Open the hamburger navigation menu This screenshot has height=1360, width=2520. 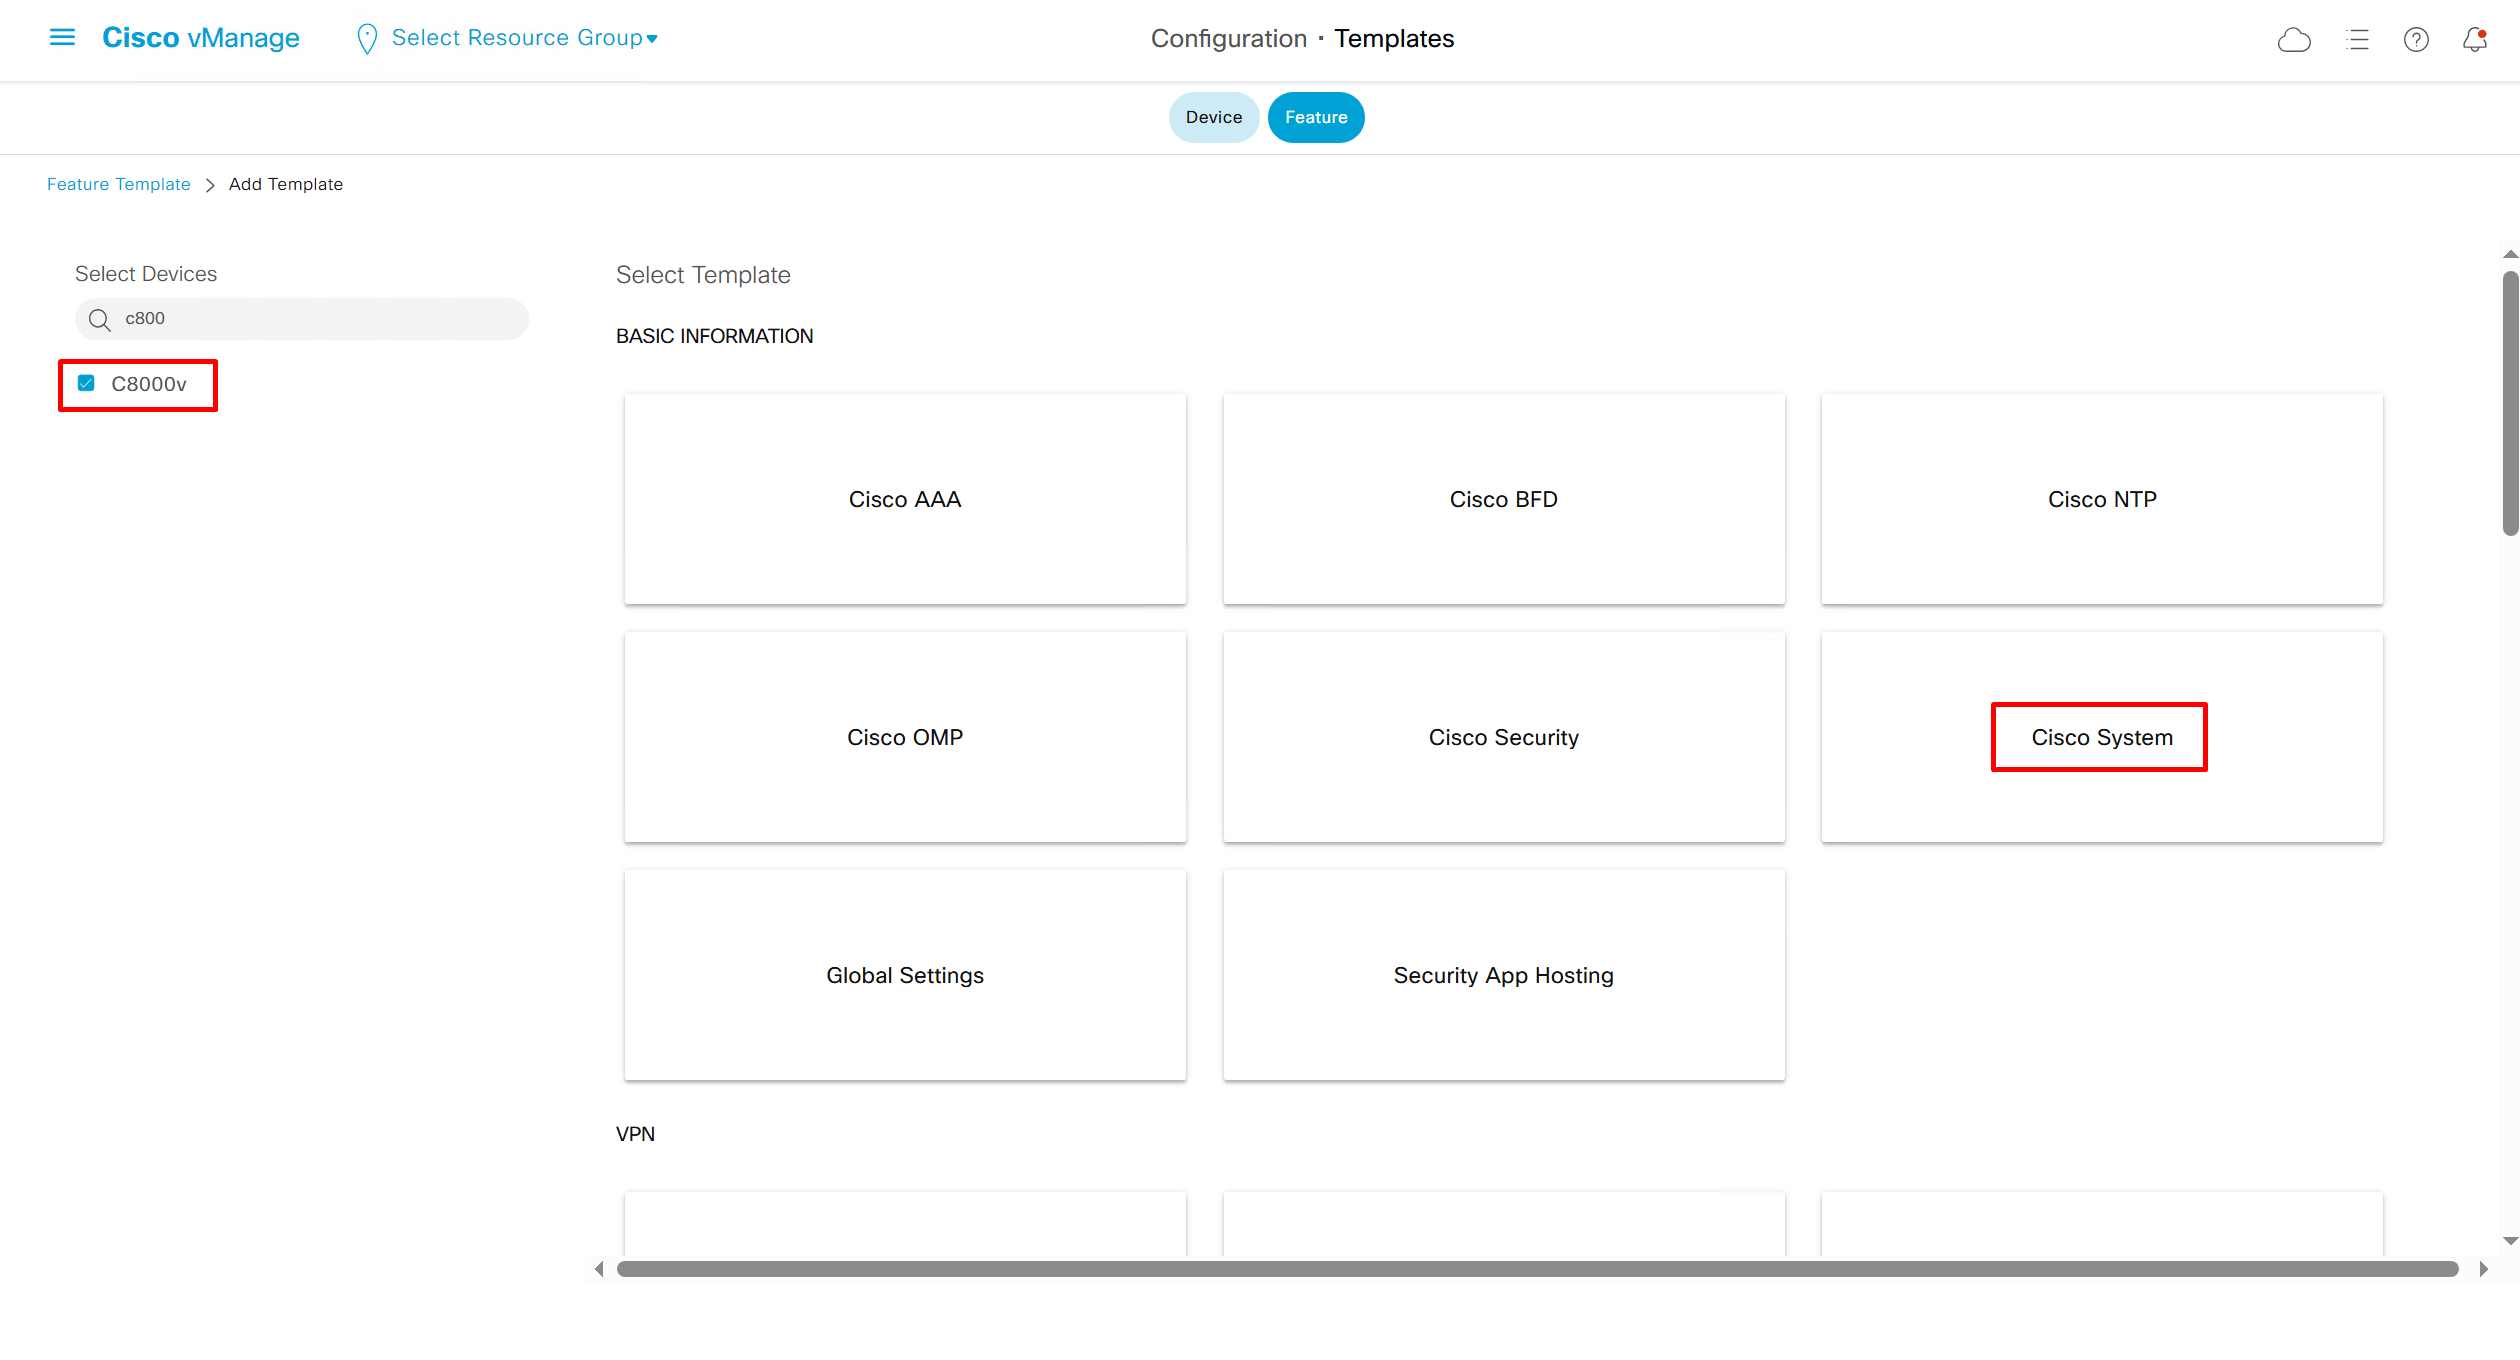62,38
